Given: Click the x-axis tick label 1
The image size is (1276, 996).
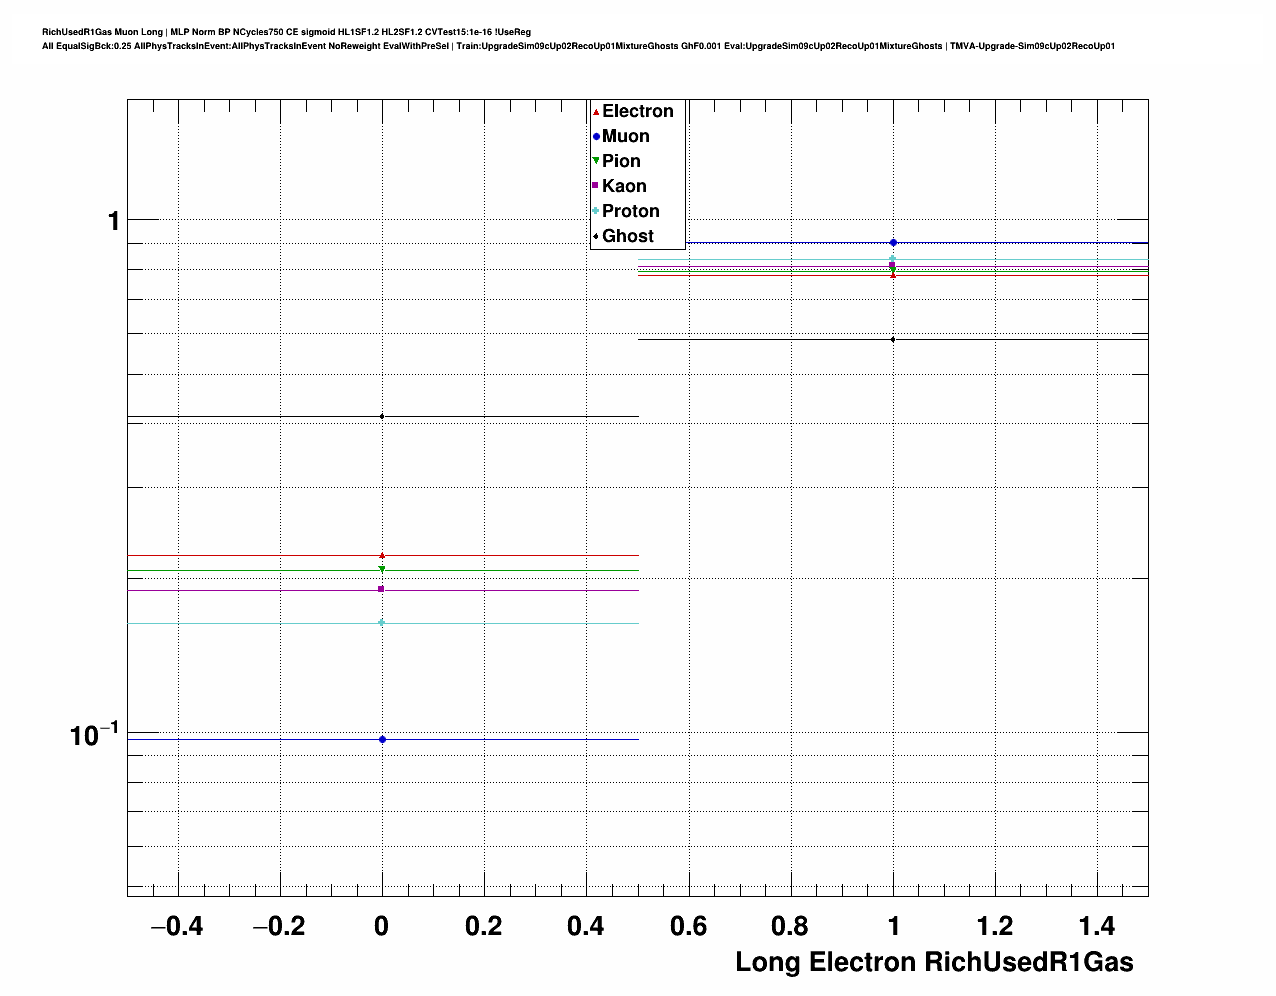Looking at the screenshot, I should click(893, 926).
